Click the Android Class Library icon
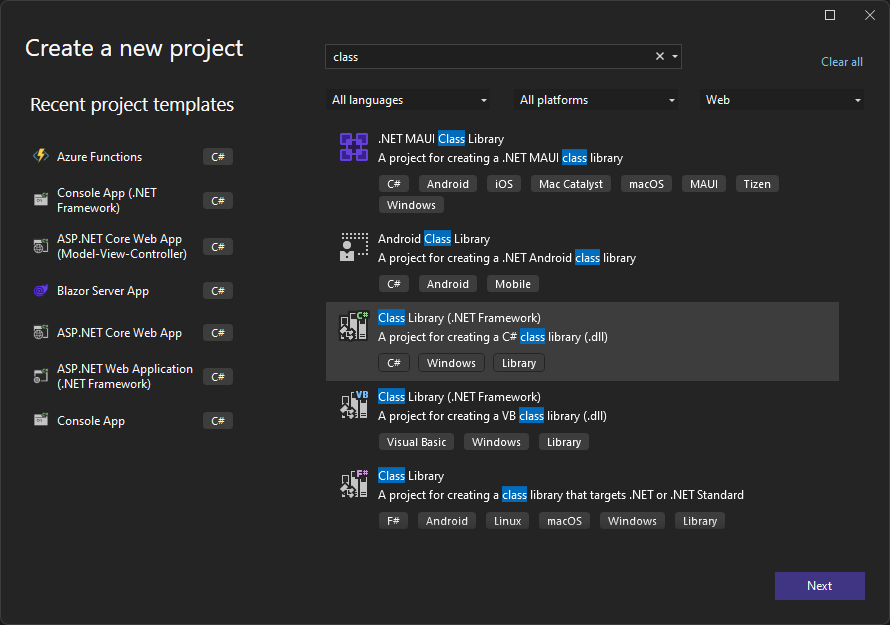The width and height of the screenshot is (890, 625). coord(354,247)
